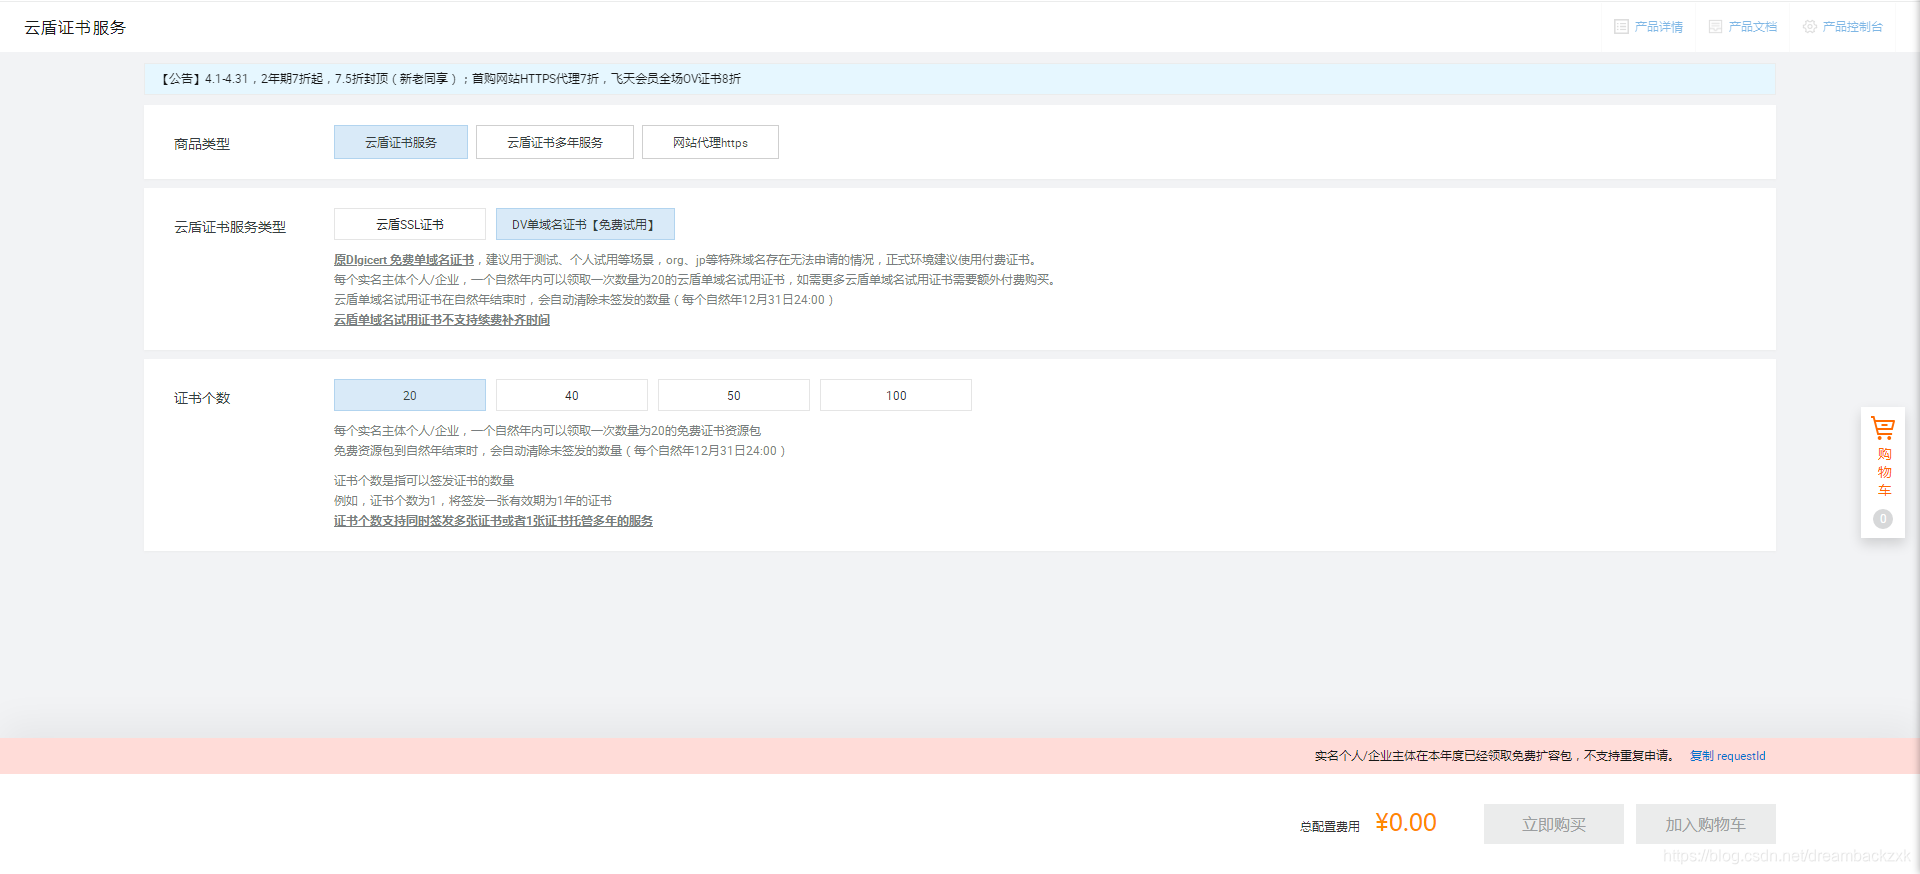Set certificate count to 40
The image size is (1920, 874).
pyautogui.click(x=572, y=395)
